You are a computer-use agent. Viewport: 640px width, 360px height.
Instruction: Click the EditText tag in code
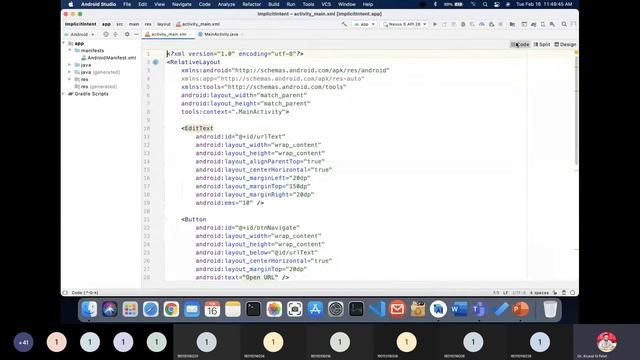point(199,128)
